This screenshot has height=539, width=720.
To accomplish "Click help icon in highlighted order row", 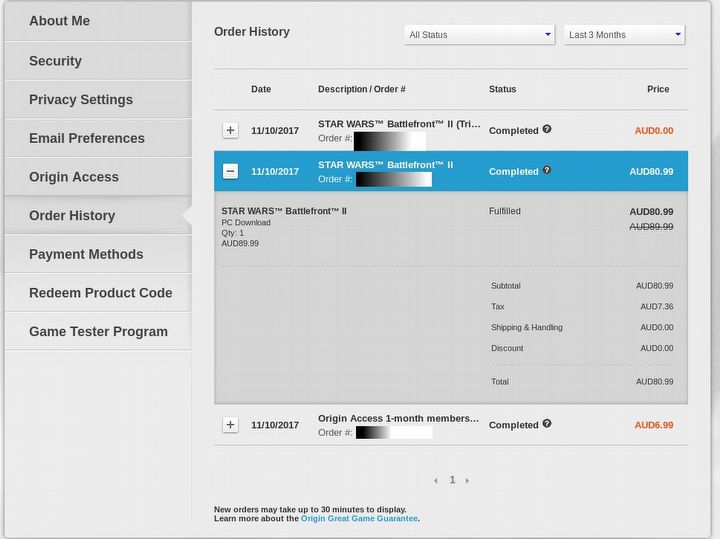I will point(547,171).
